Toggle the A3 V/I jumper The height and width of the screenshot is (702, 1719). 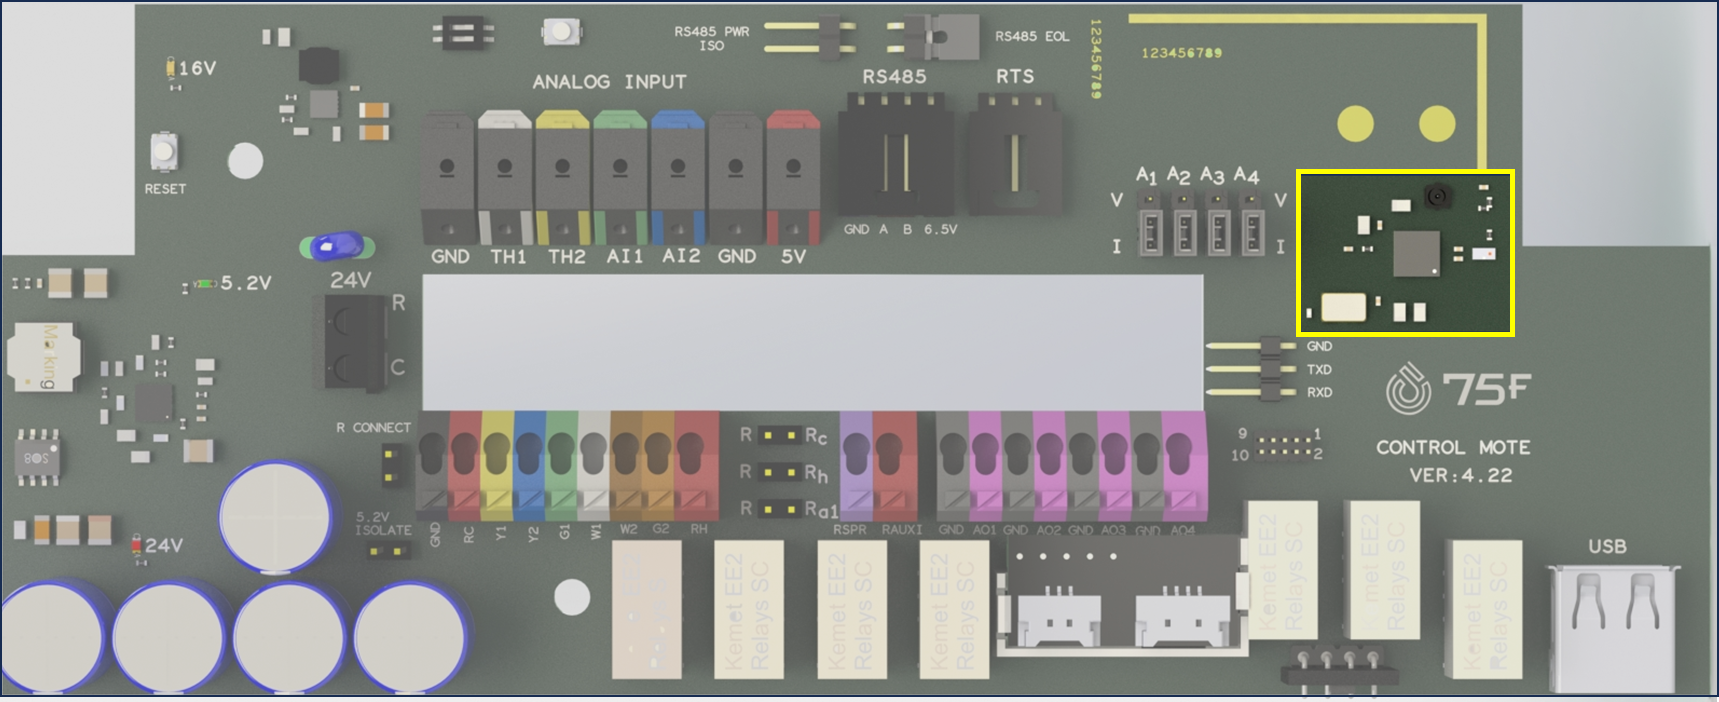coord(1218,222)
